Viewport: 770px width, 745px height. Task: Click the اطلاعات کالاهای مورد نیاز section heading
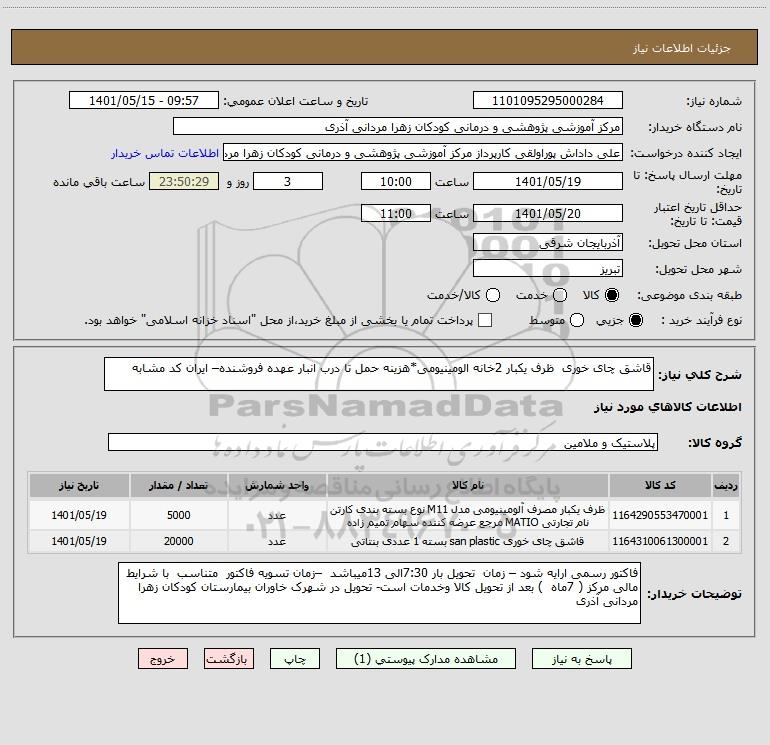click(668, 407)
